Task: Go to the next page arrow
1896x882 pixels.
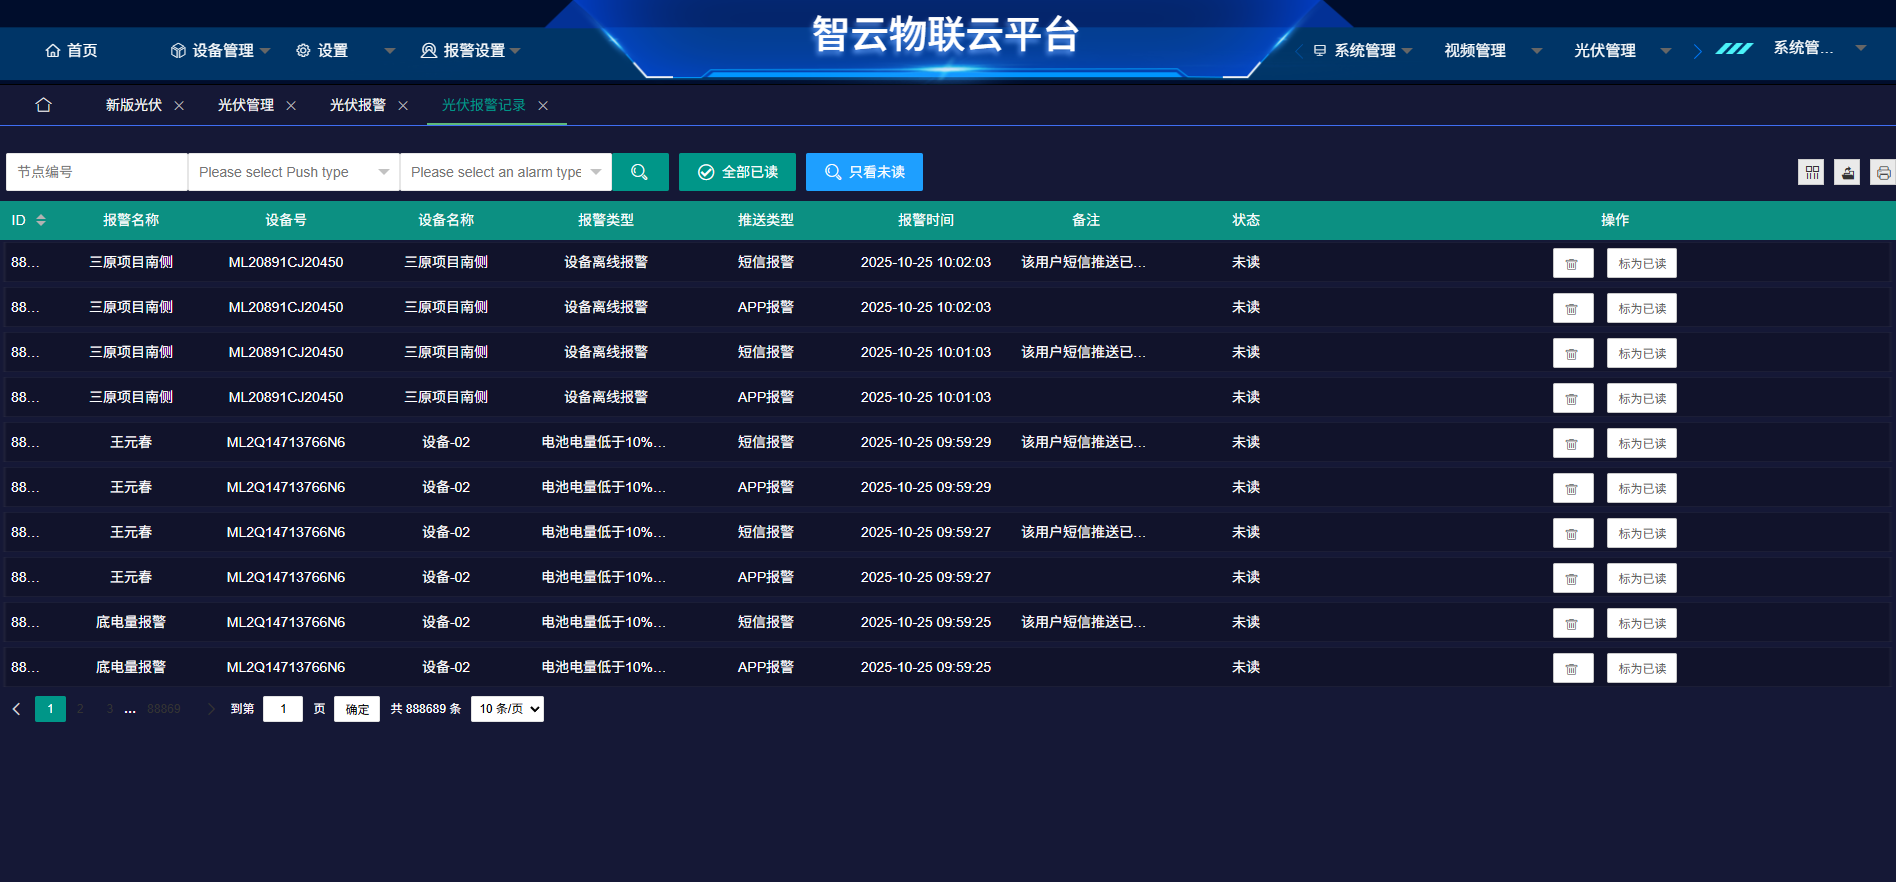Action: pyautogui.click(x=211, y=709)
